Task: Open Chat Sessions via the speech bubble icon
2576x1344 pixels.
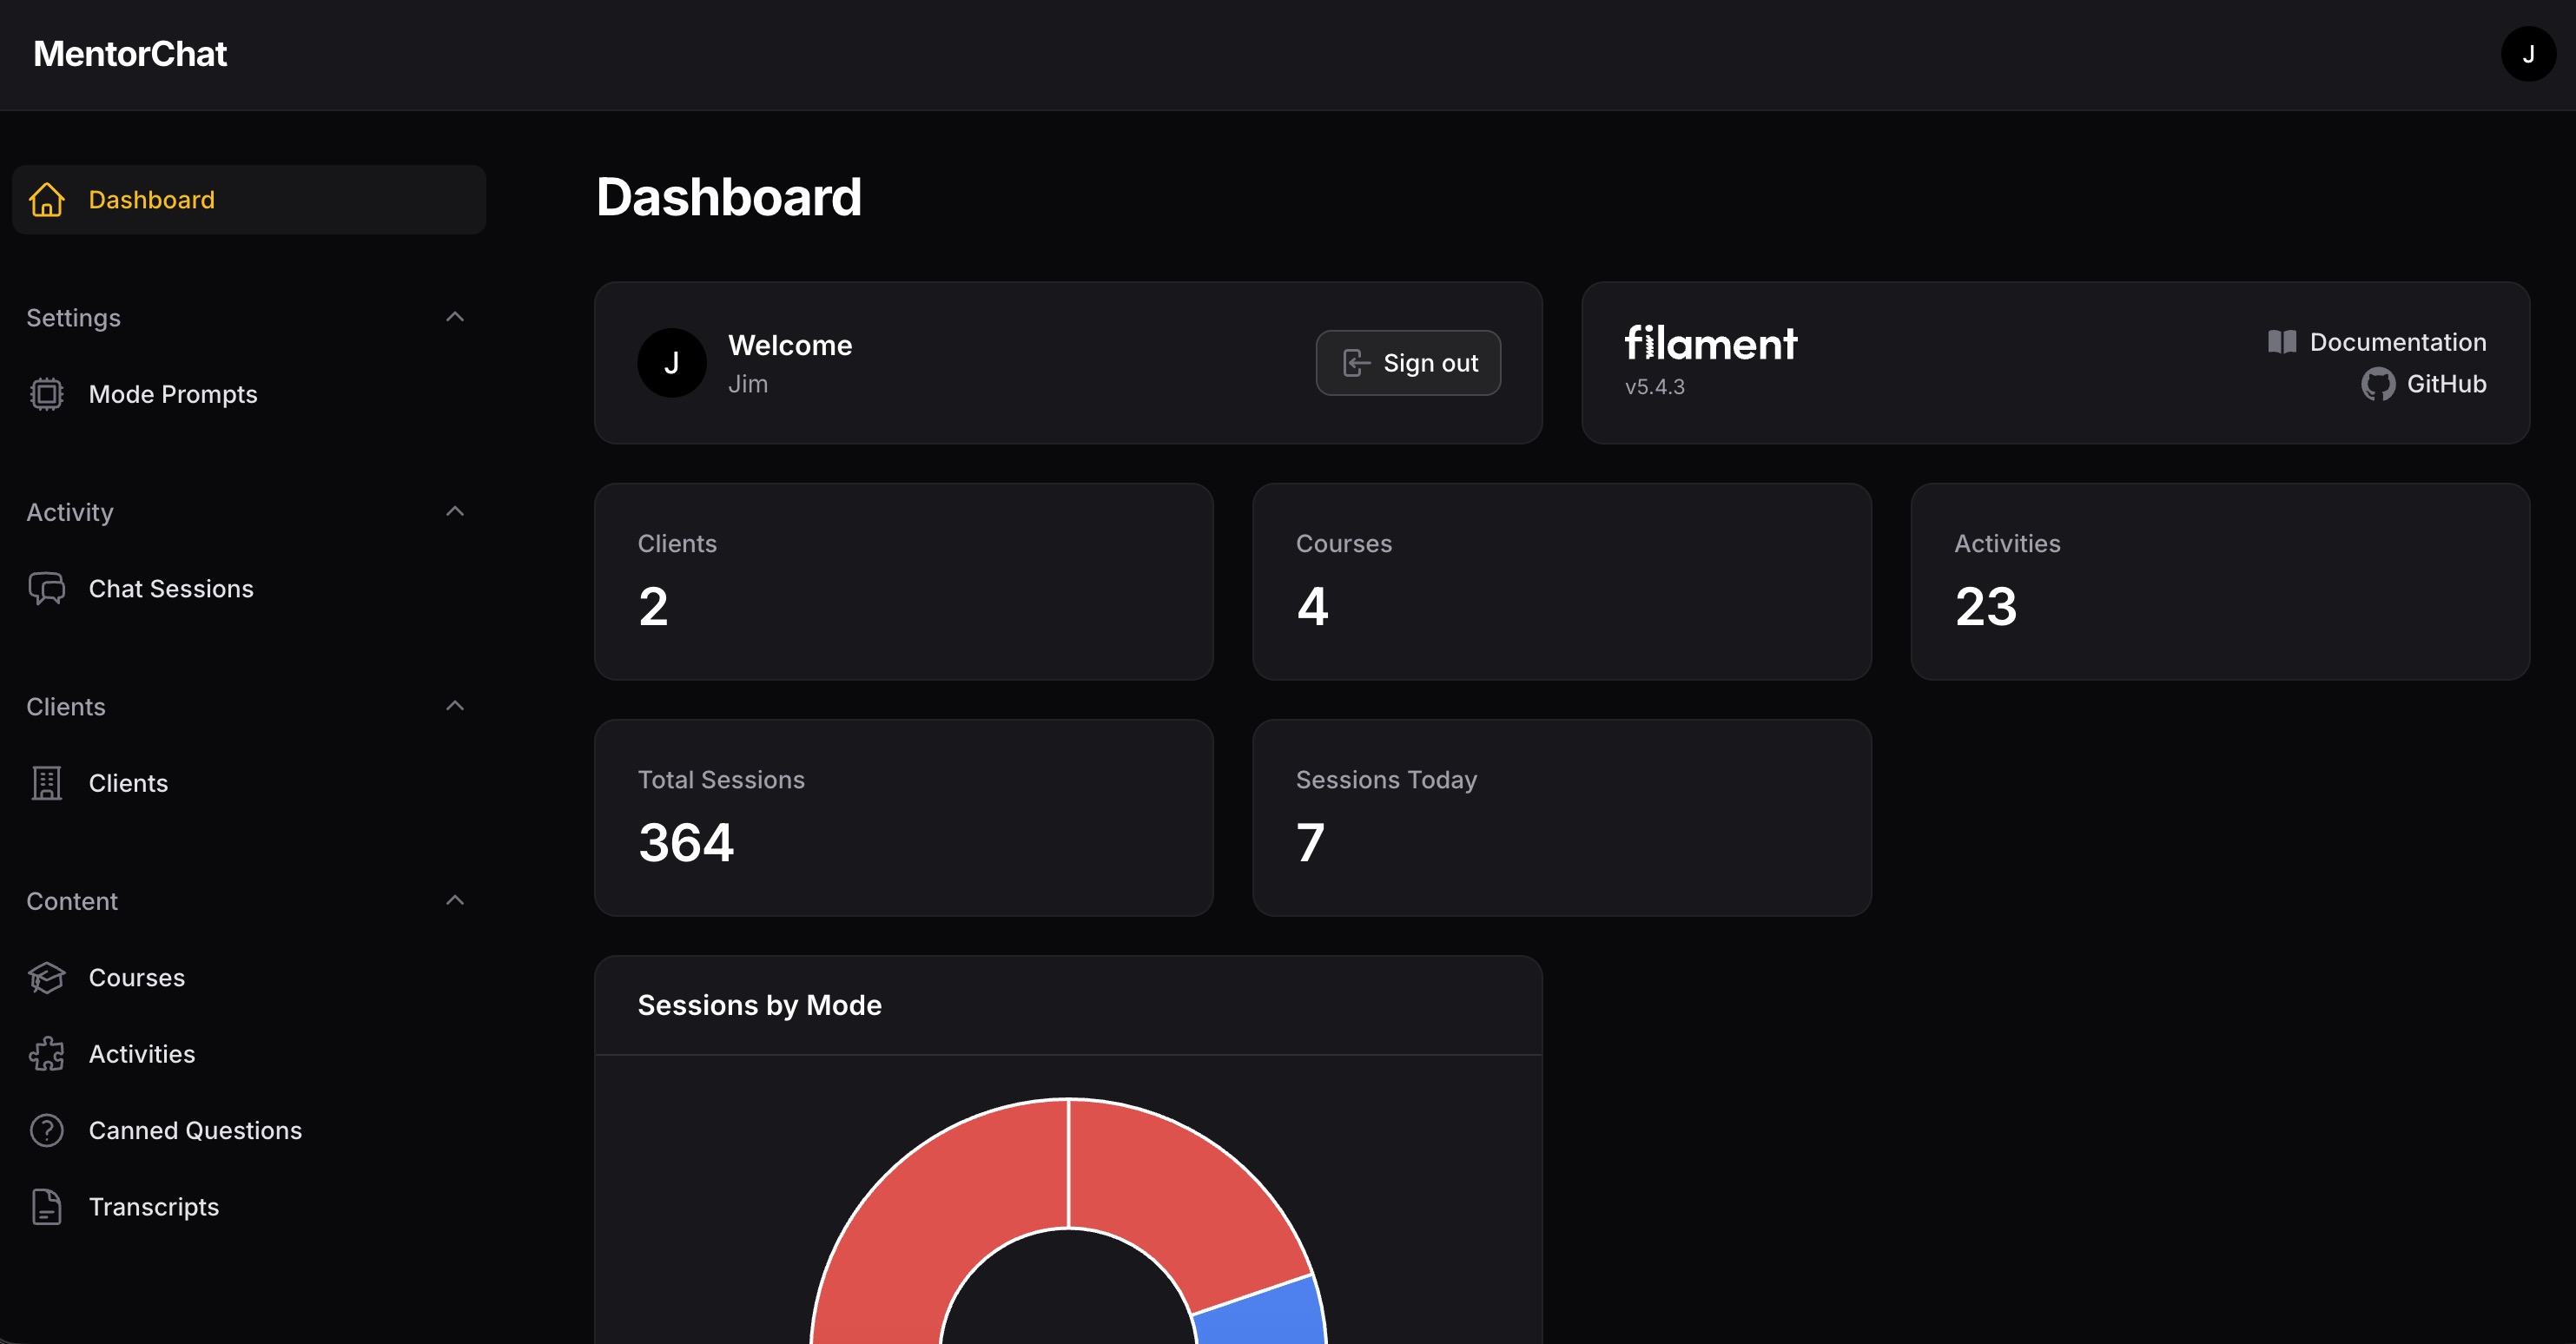Action: pyautogui.click(x=47, y=589)
